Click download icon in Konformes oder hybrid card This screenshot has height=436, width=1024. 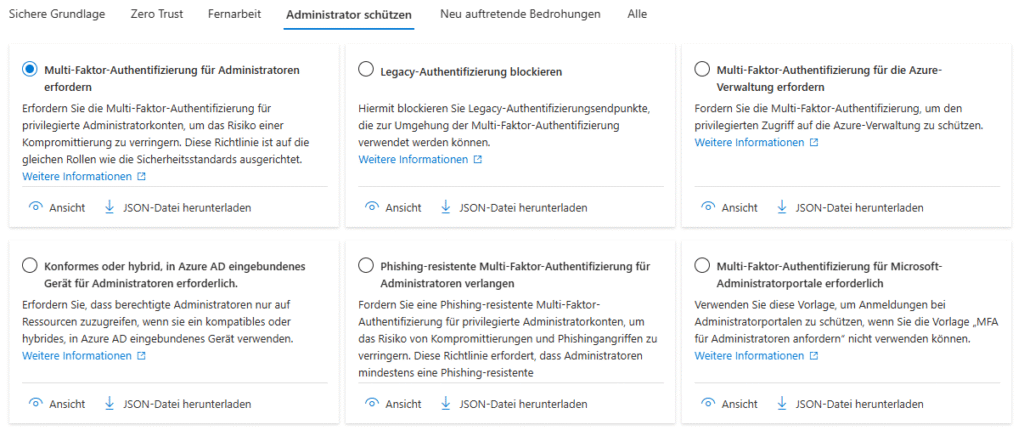click(x=110, y=404)
